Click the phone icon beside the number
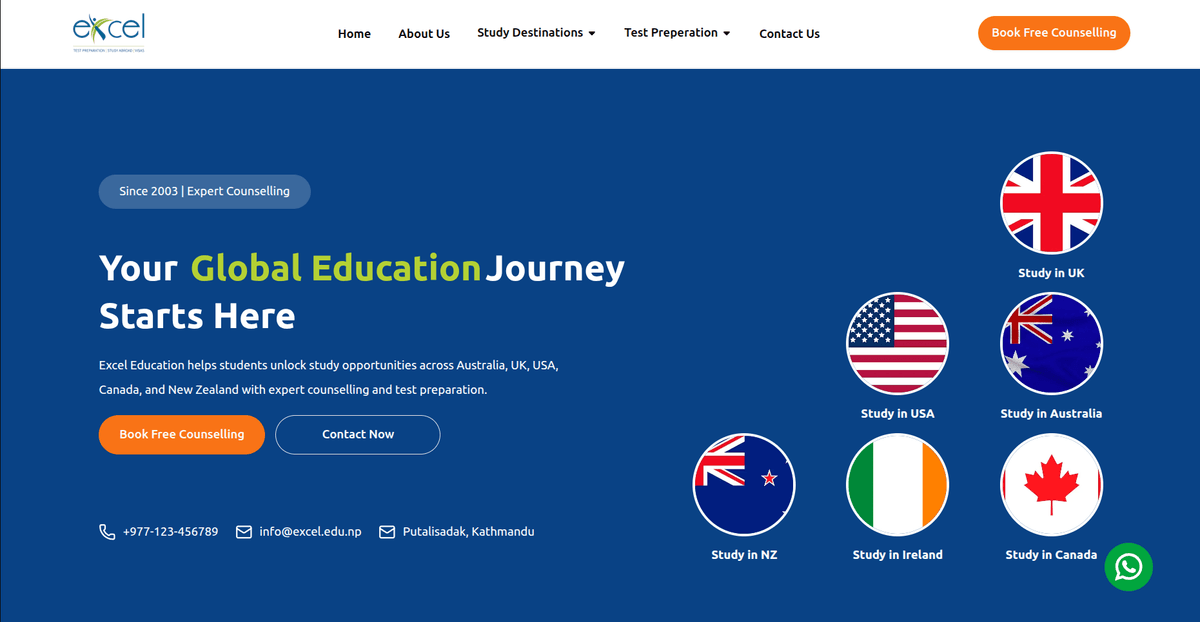Viewport: 1200px width, 622px height. 107,531
